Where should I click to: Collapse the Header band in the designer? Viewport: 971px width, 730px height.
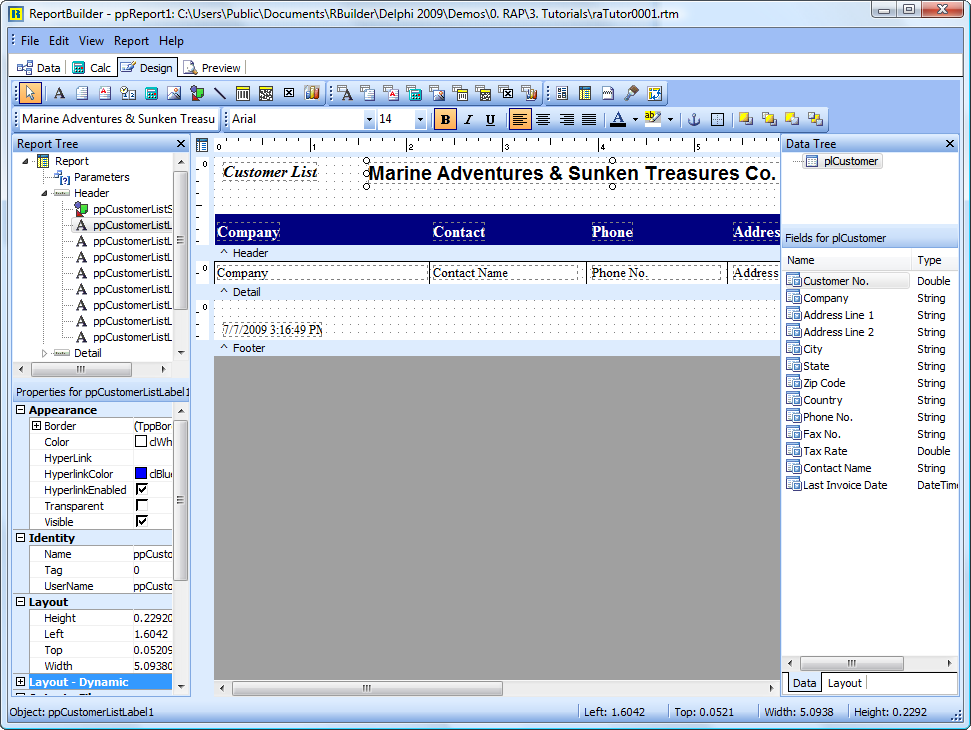click(224, 253)
